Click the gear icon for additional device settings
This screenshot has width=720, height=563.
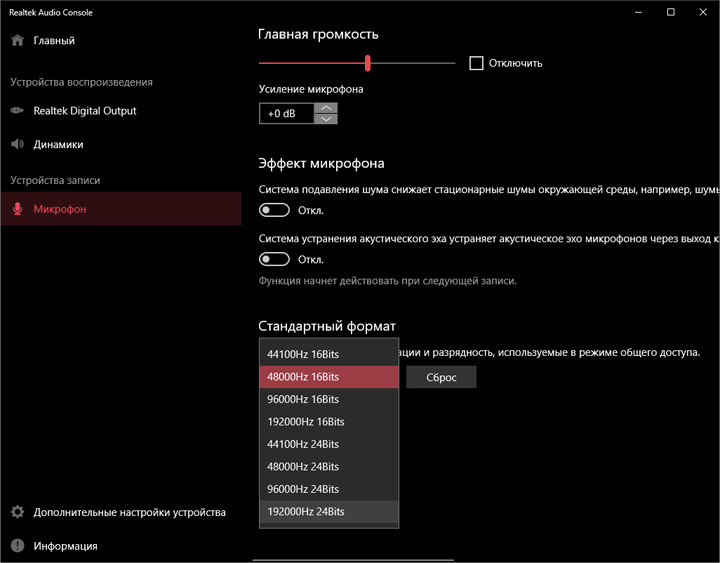click(17, 512)
